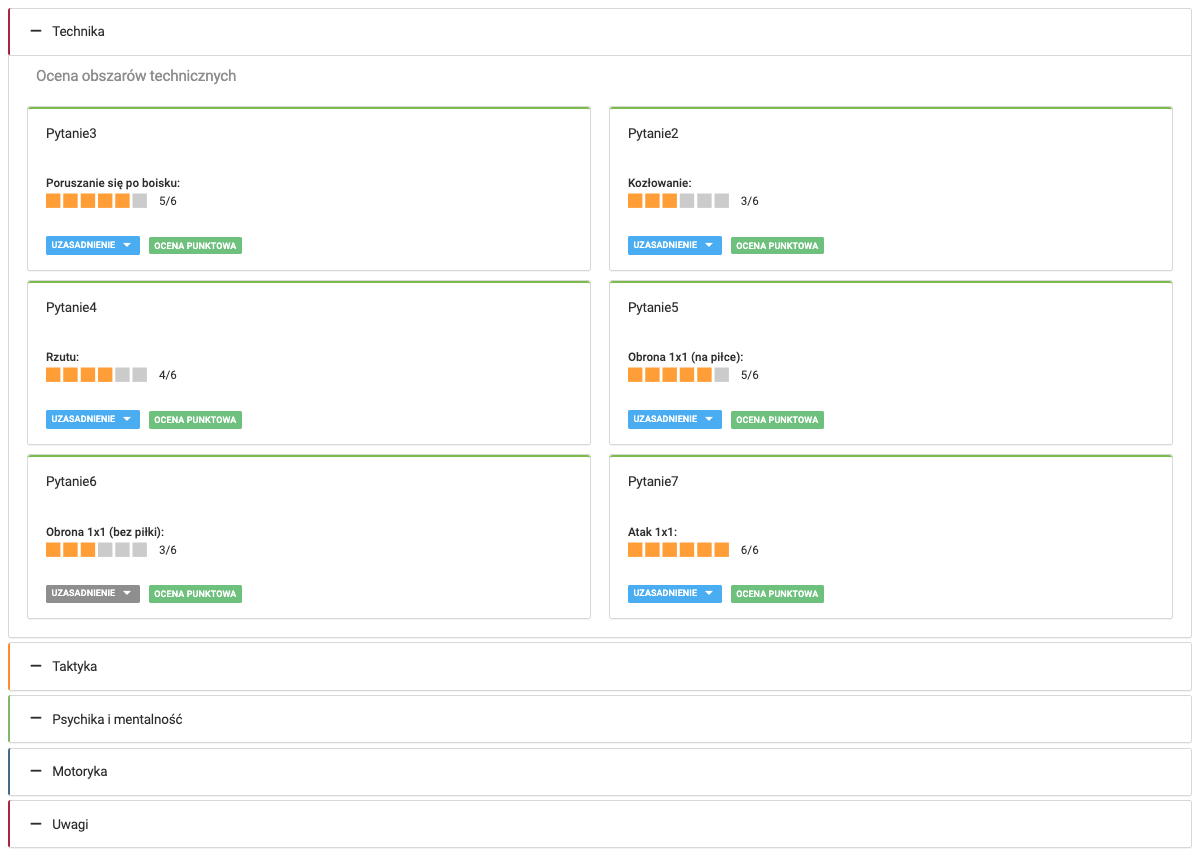Expand the Taktyka section header
The height and width of the screenshot is (863, 1200).
[75, 666]
